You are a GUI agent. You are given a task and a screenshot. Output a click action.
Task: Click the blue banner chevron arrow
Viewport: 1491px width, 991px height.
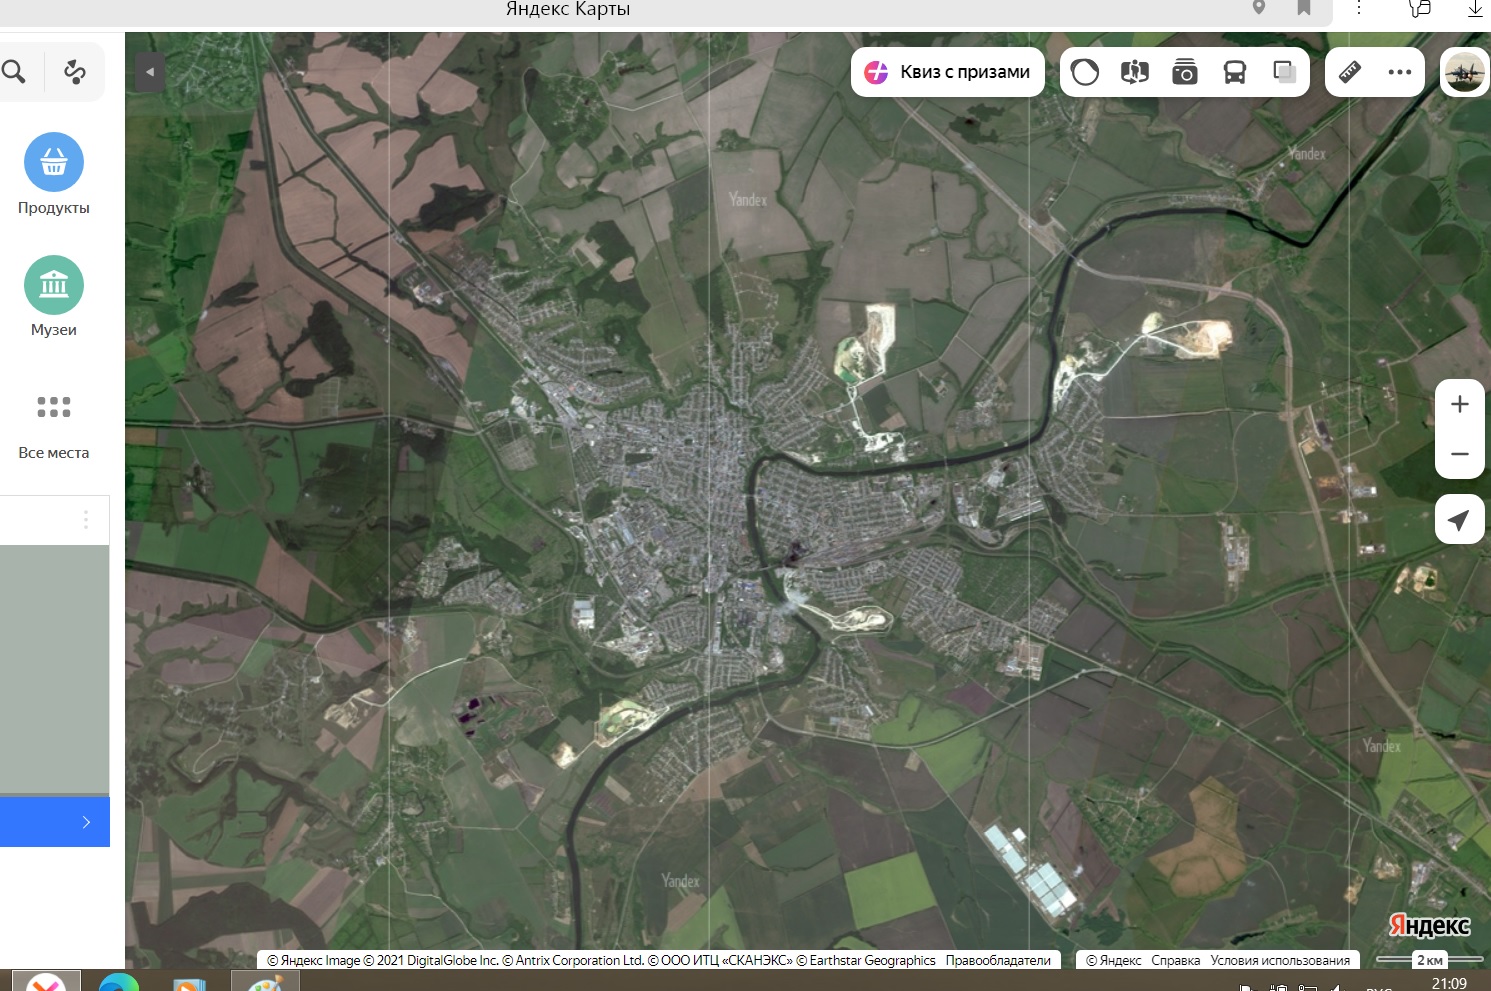click(x=86, y=822)
